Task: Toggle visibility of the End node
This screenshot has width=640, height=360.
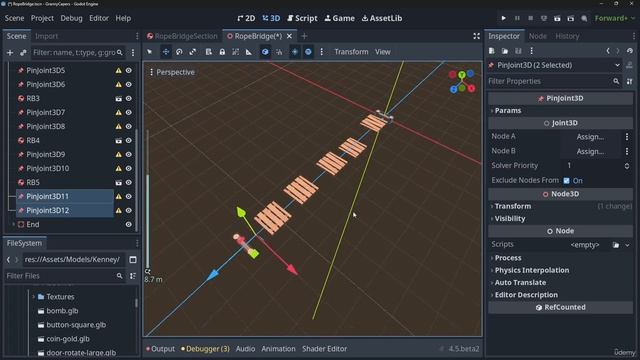Action: click(x=129, y=224)
